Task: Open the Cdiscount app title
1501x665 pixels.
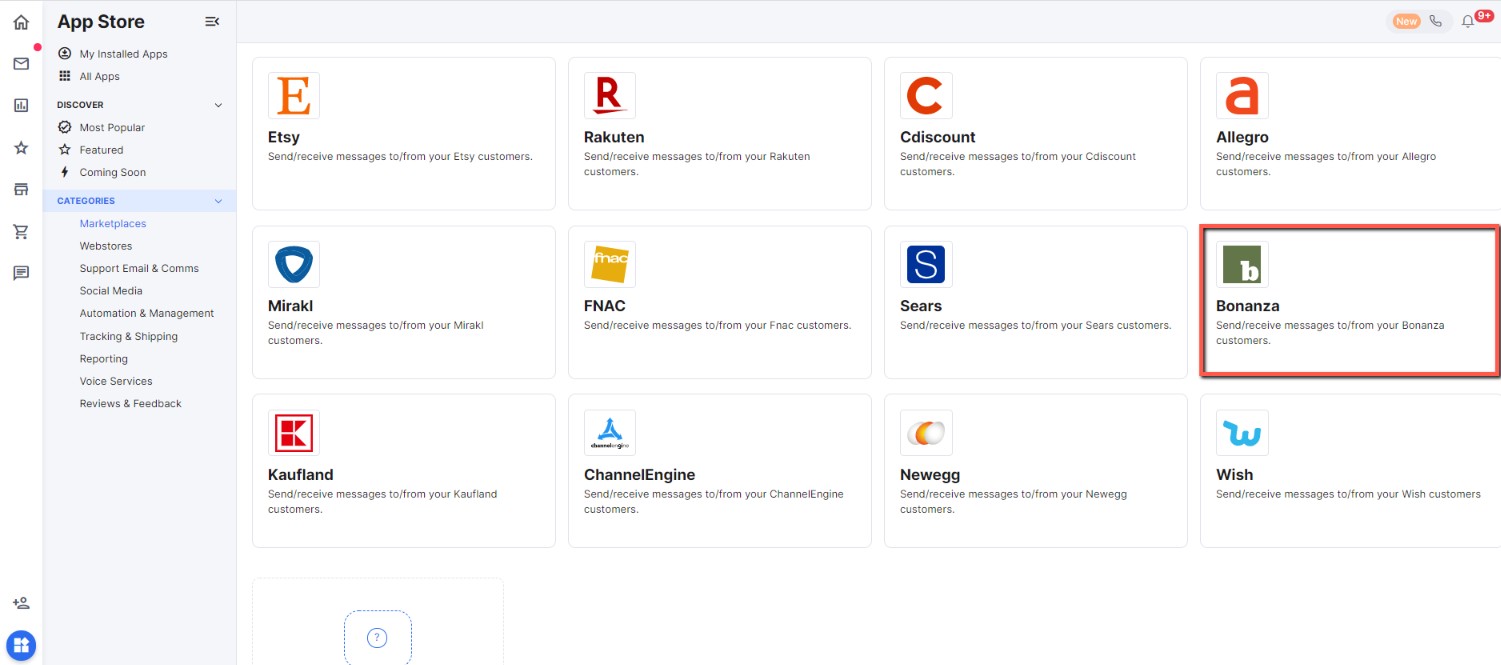Action: pos(938,137)
